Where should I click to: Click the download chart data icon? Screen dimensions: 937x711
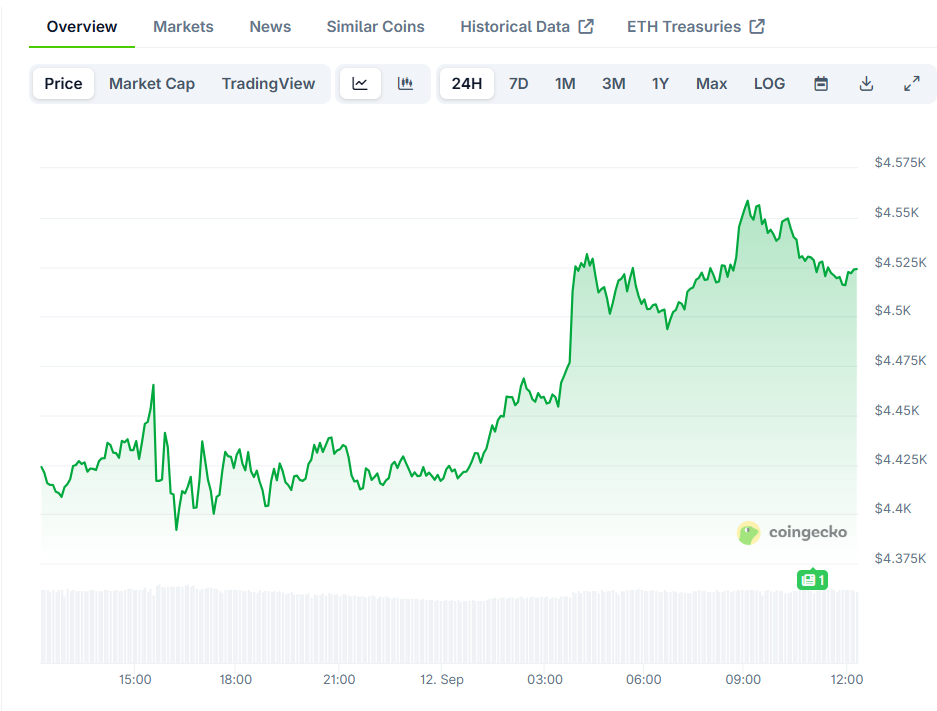click(x=866, y=83)
